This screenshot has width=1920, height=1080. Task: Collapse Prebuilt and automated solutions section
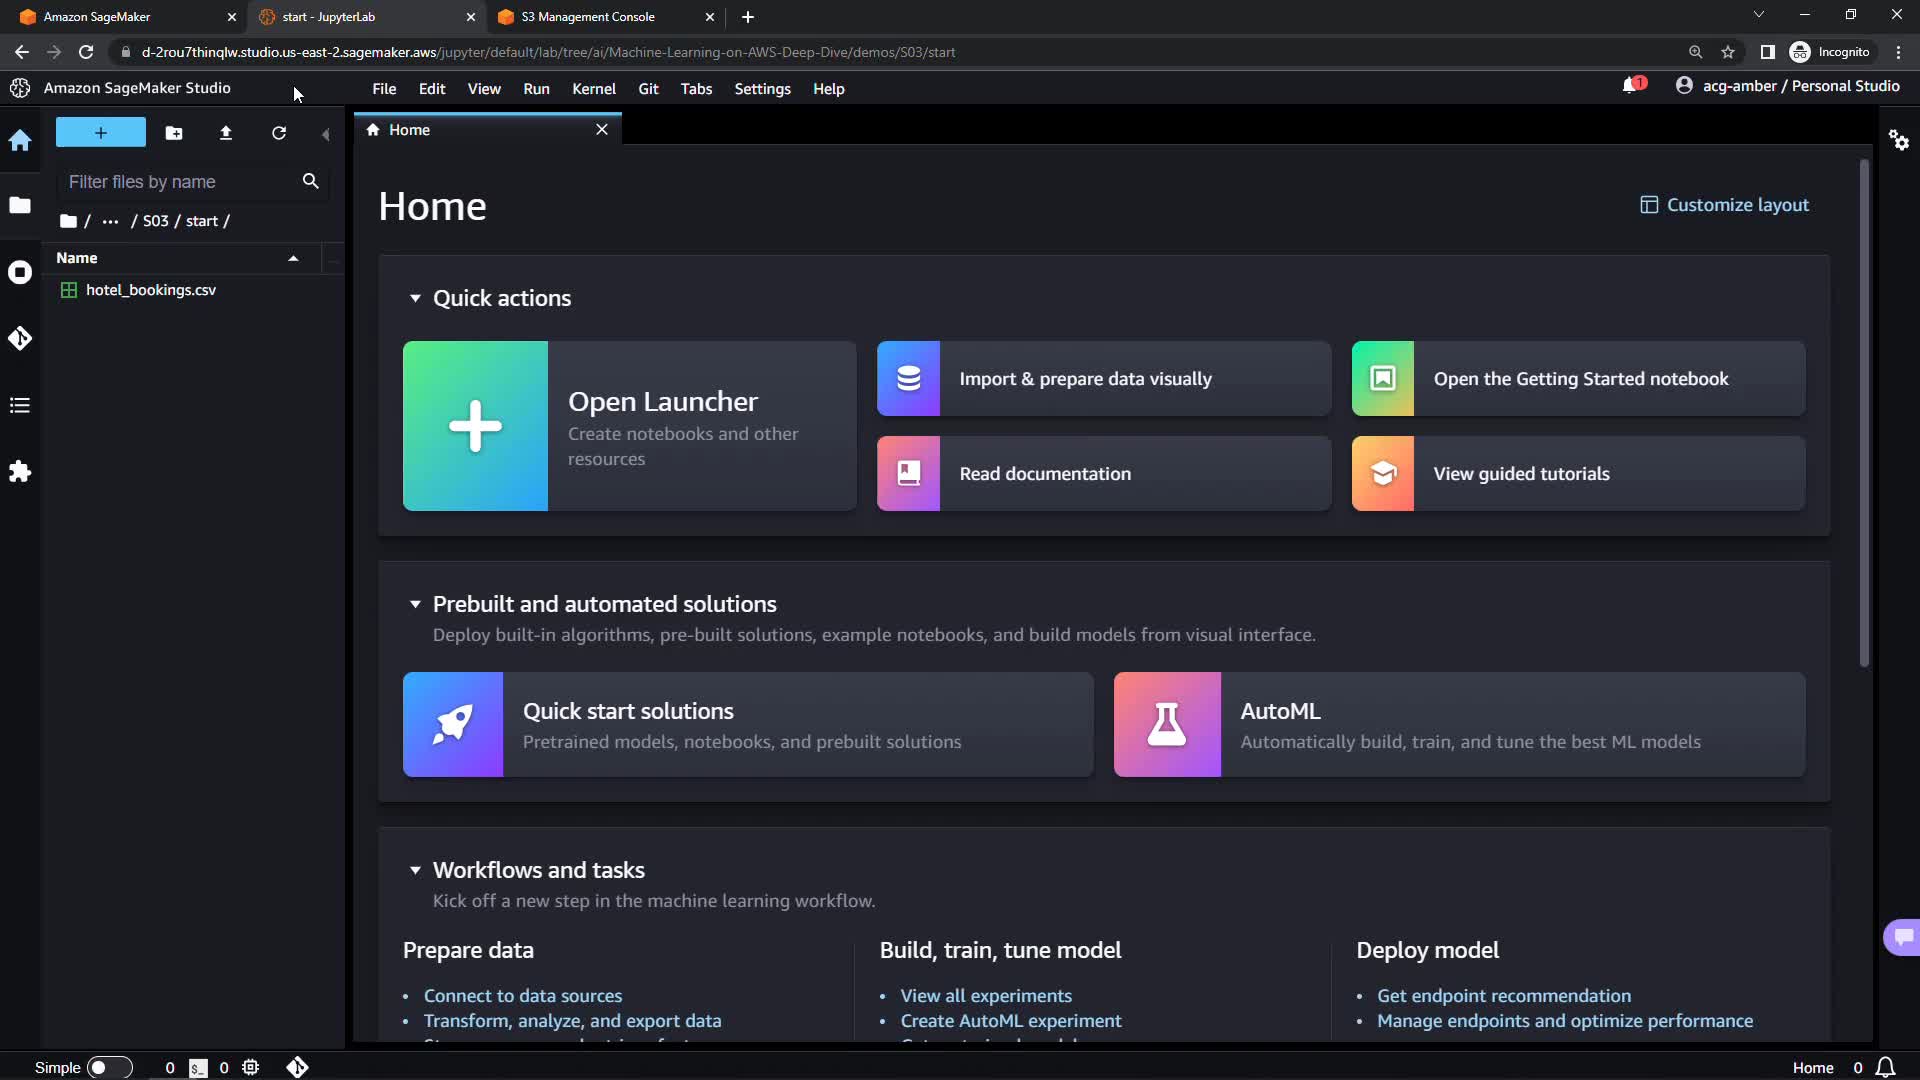(415, 604)
